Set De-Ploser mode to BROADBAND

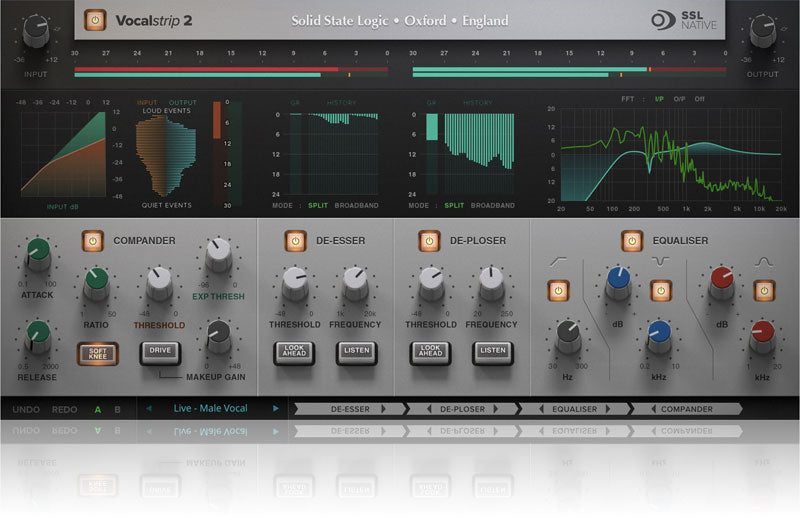(x=493, y=205)
